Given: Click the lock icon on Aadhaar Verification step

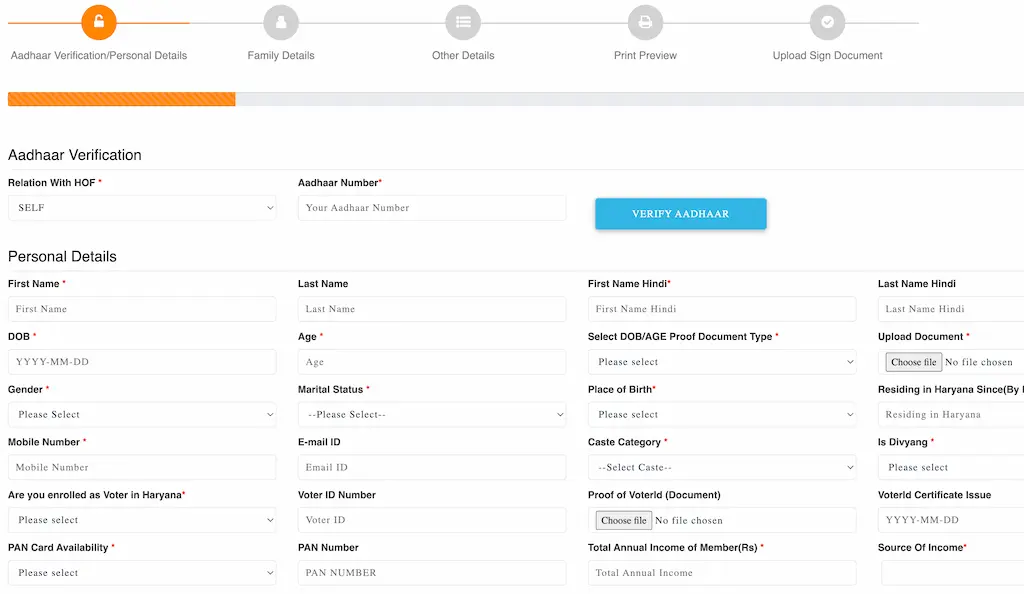Looking at the screenshot, I should coord(98,21).
